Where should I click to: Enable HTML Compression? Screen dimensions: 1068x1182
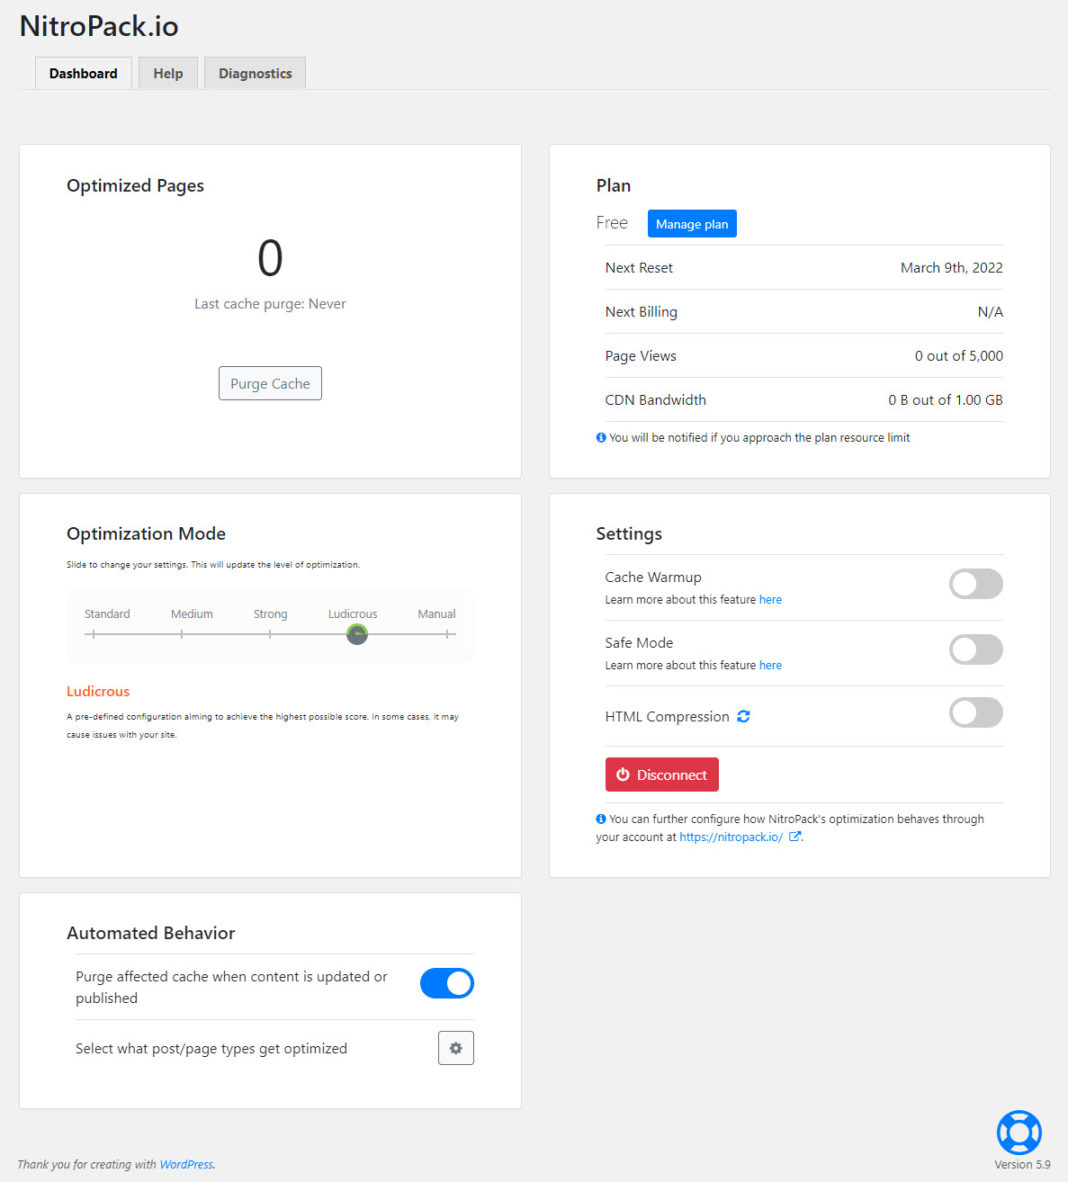click(x=975, y=712)
